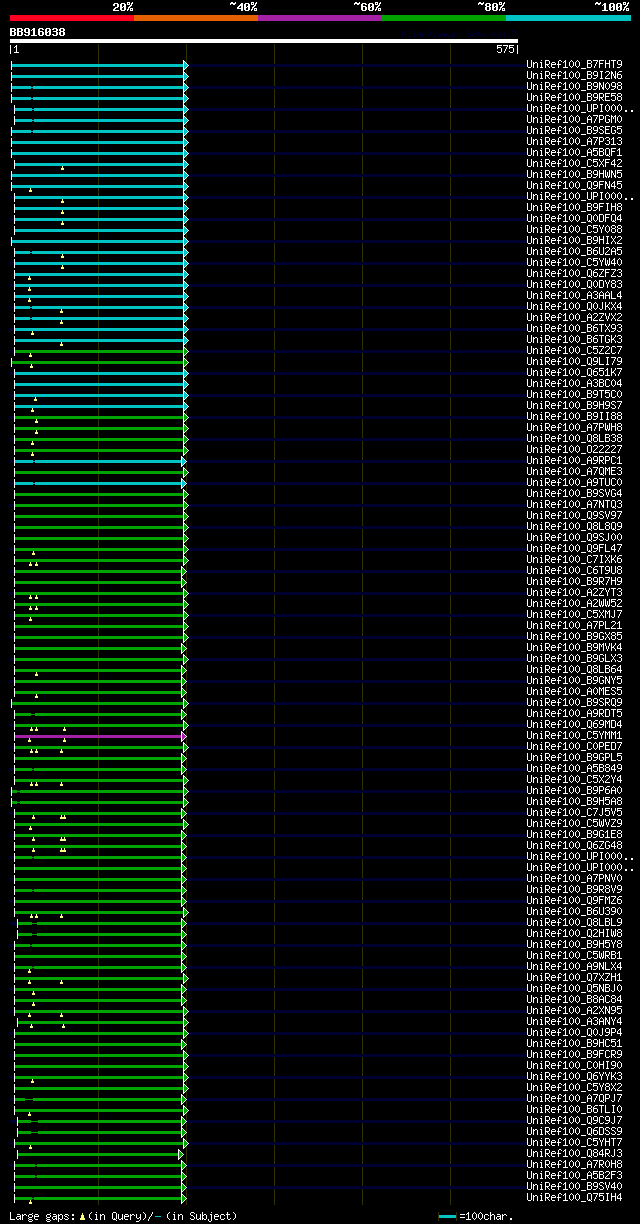This screenshot has width=640, height=1224.
Task: Open UniRef100_B9FIH8
Action: tap(574, 208)
